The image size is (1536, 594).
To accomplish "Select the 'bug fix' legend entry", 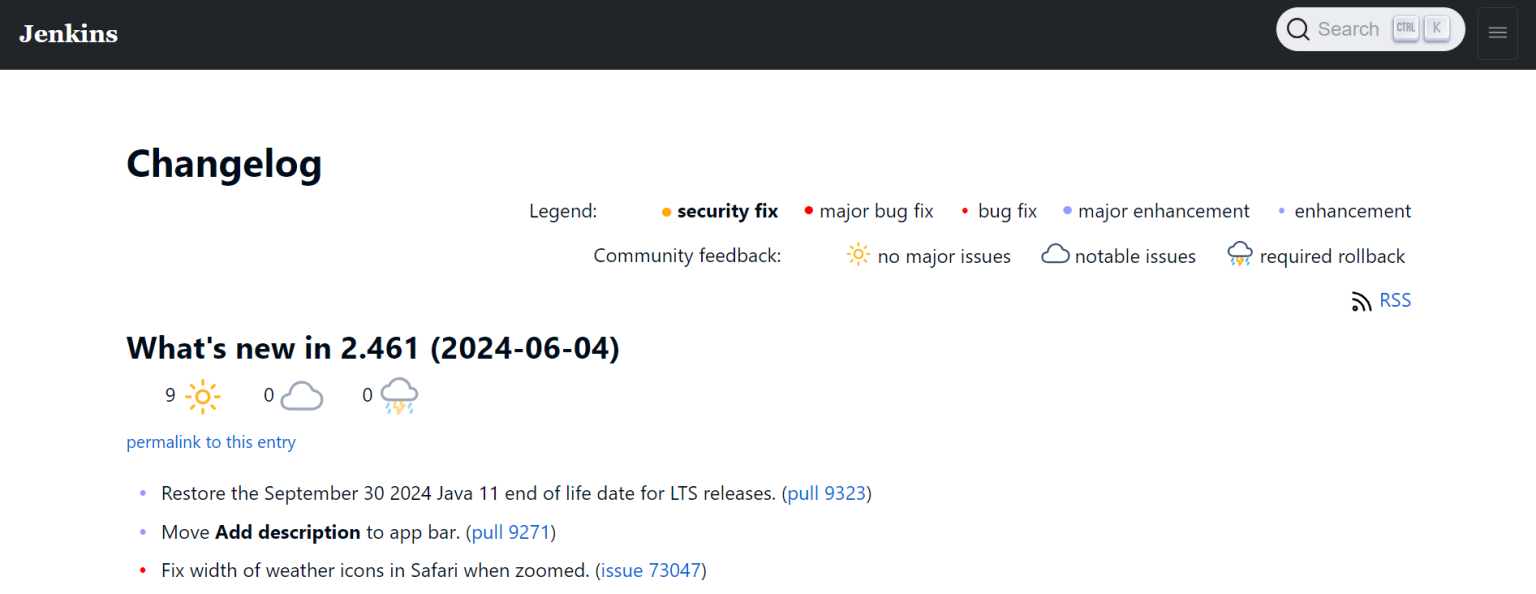I will (x=1006, y=211).
